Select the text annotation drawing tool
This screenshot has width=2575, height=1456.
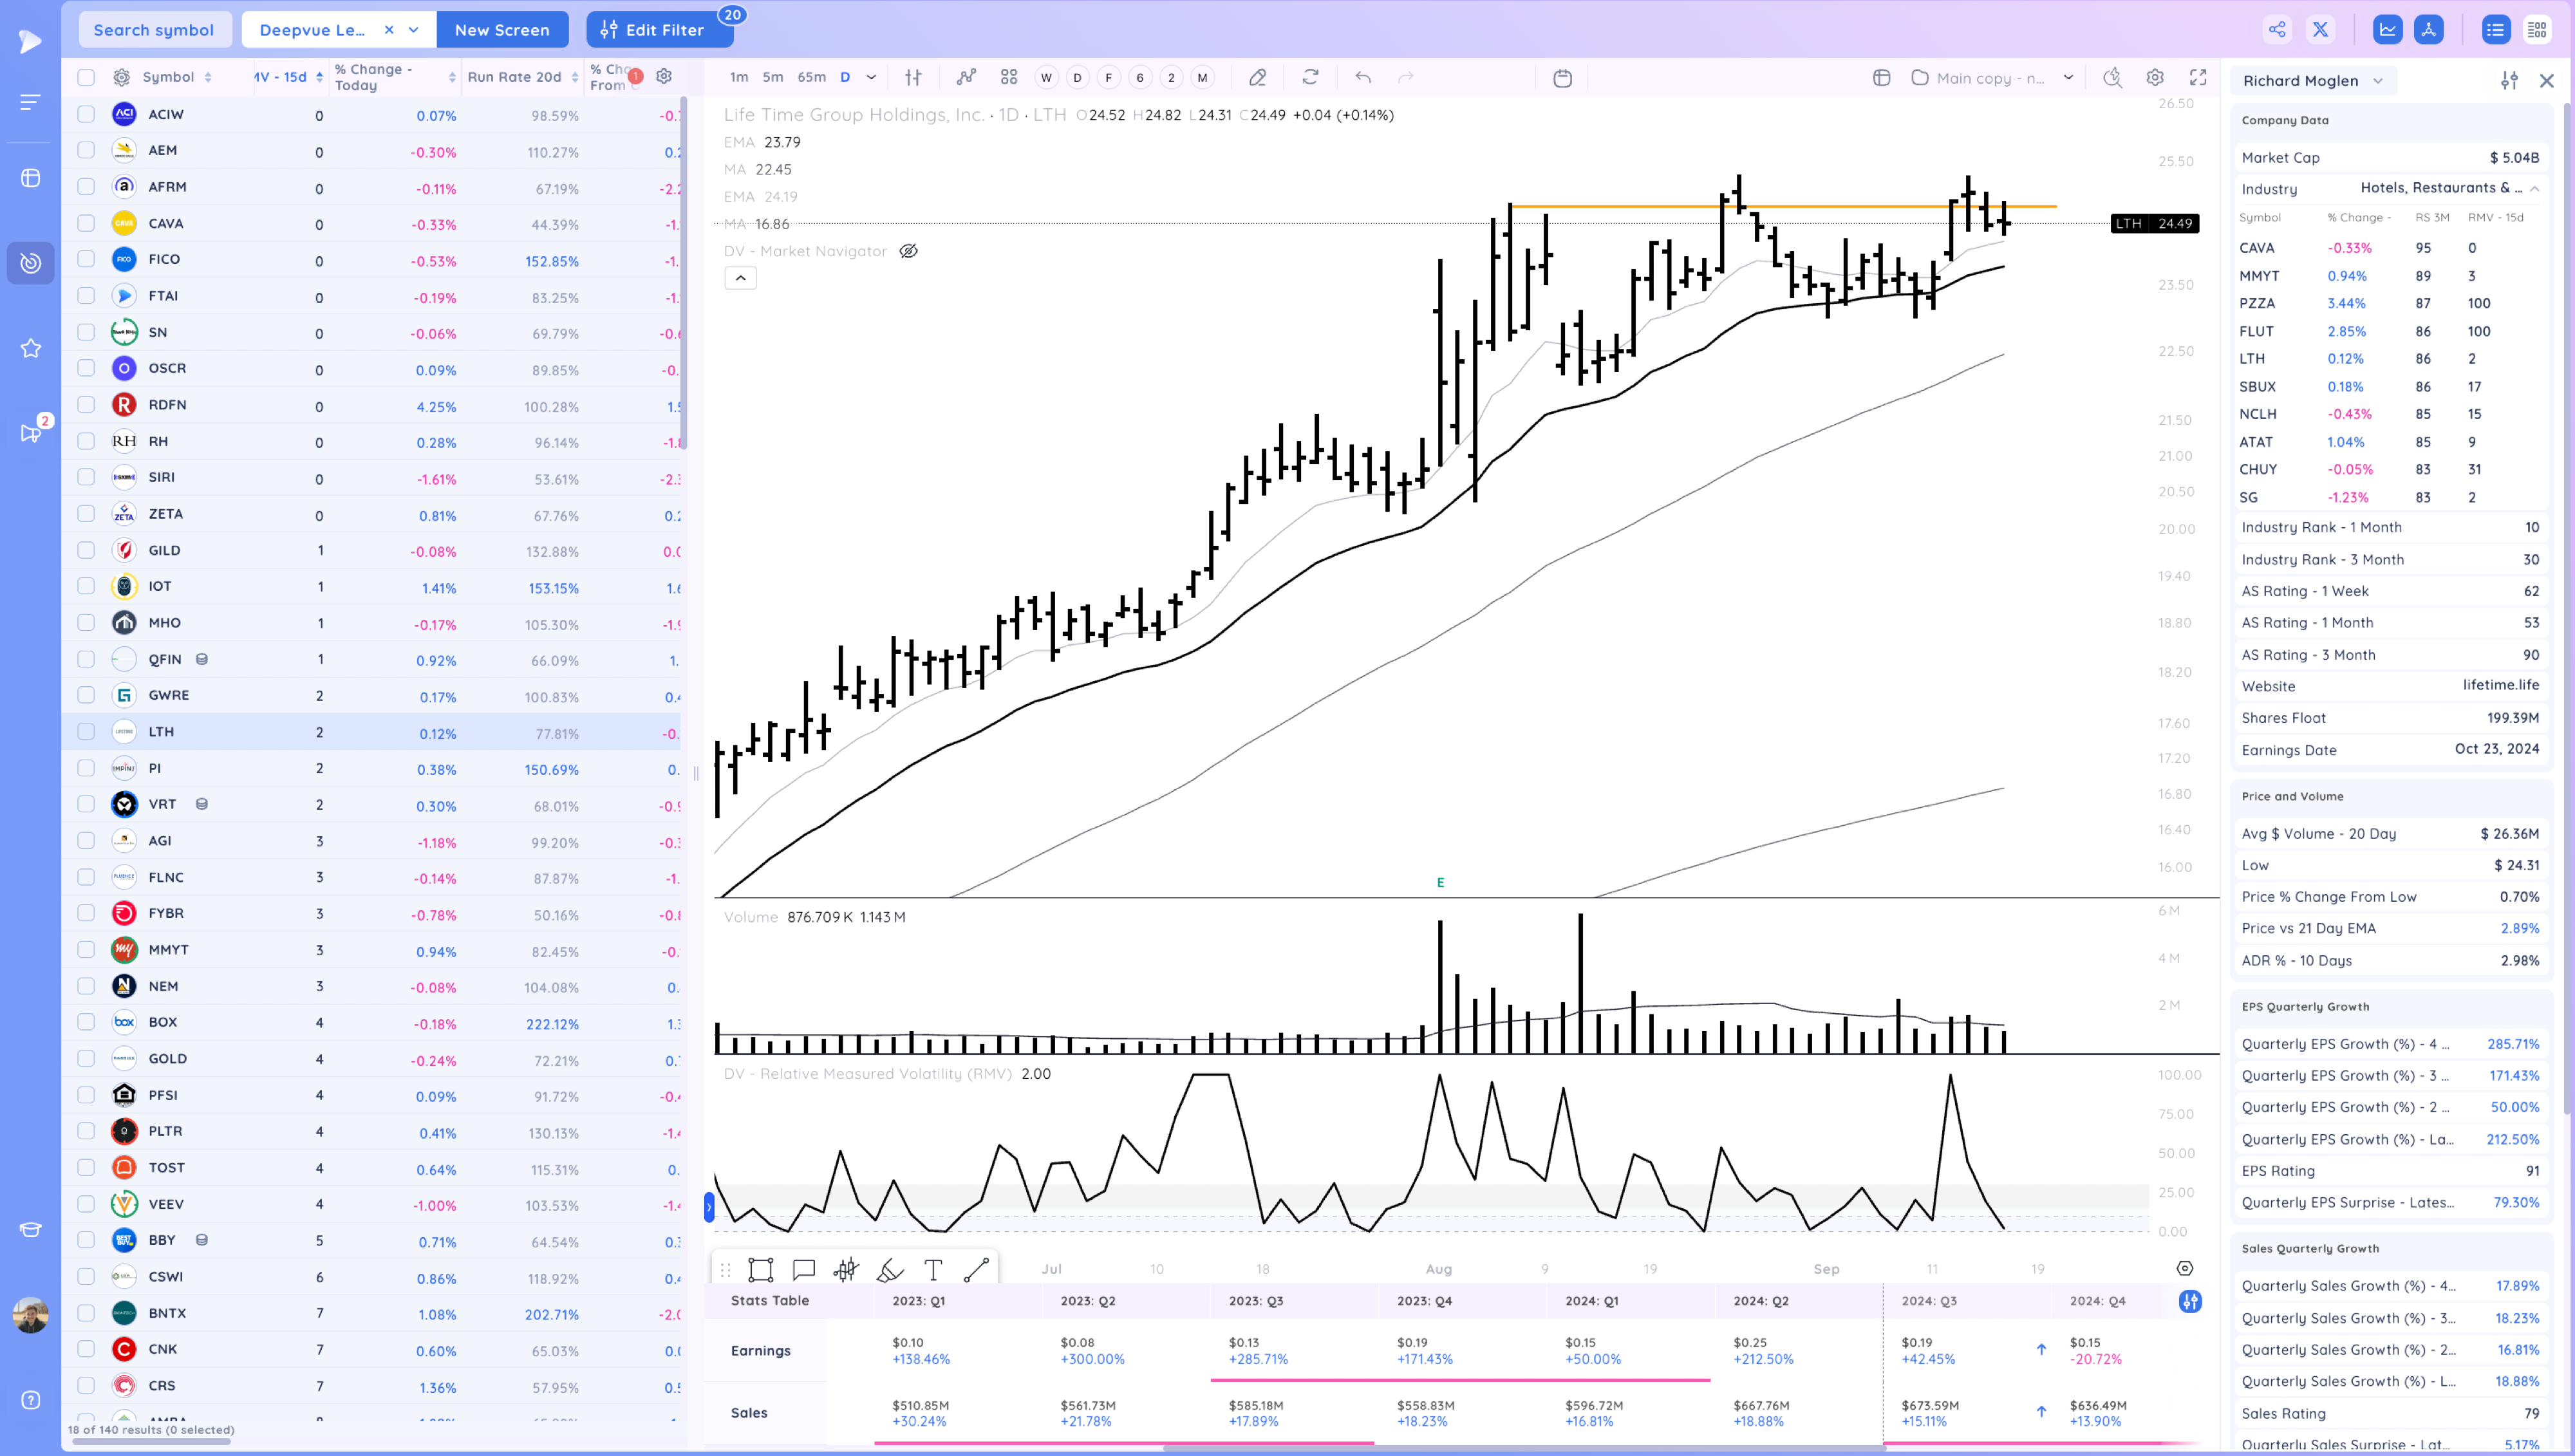coord(933,1270)
